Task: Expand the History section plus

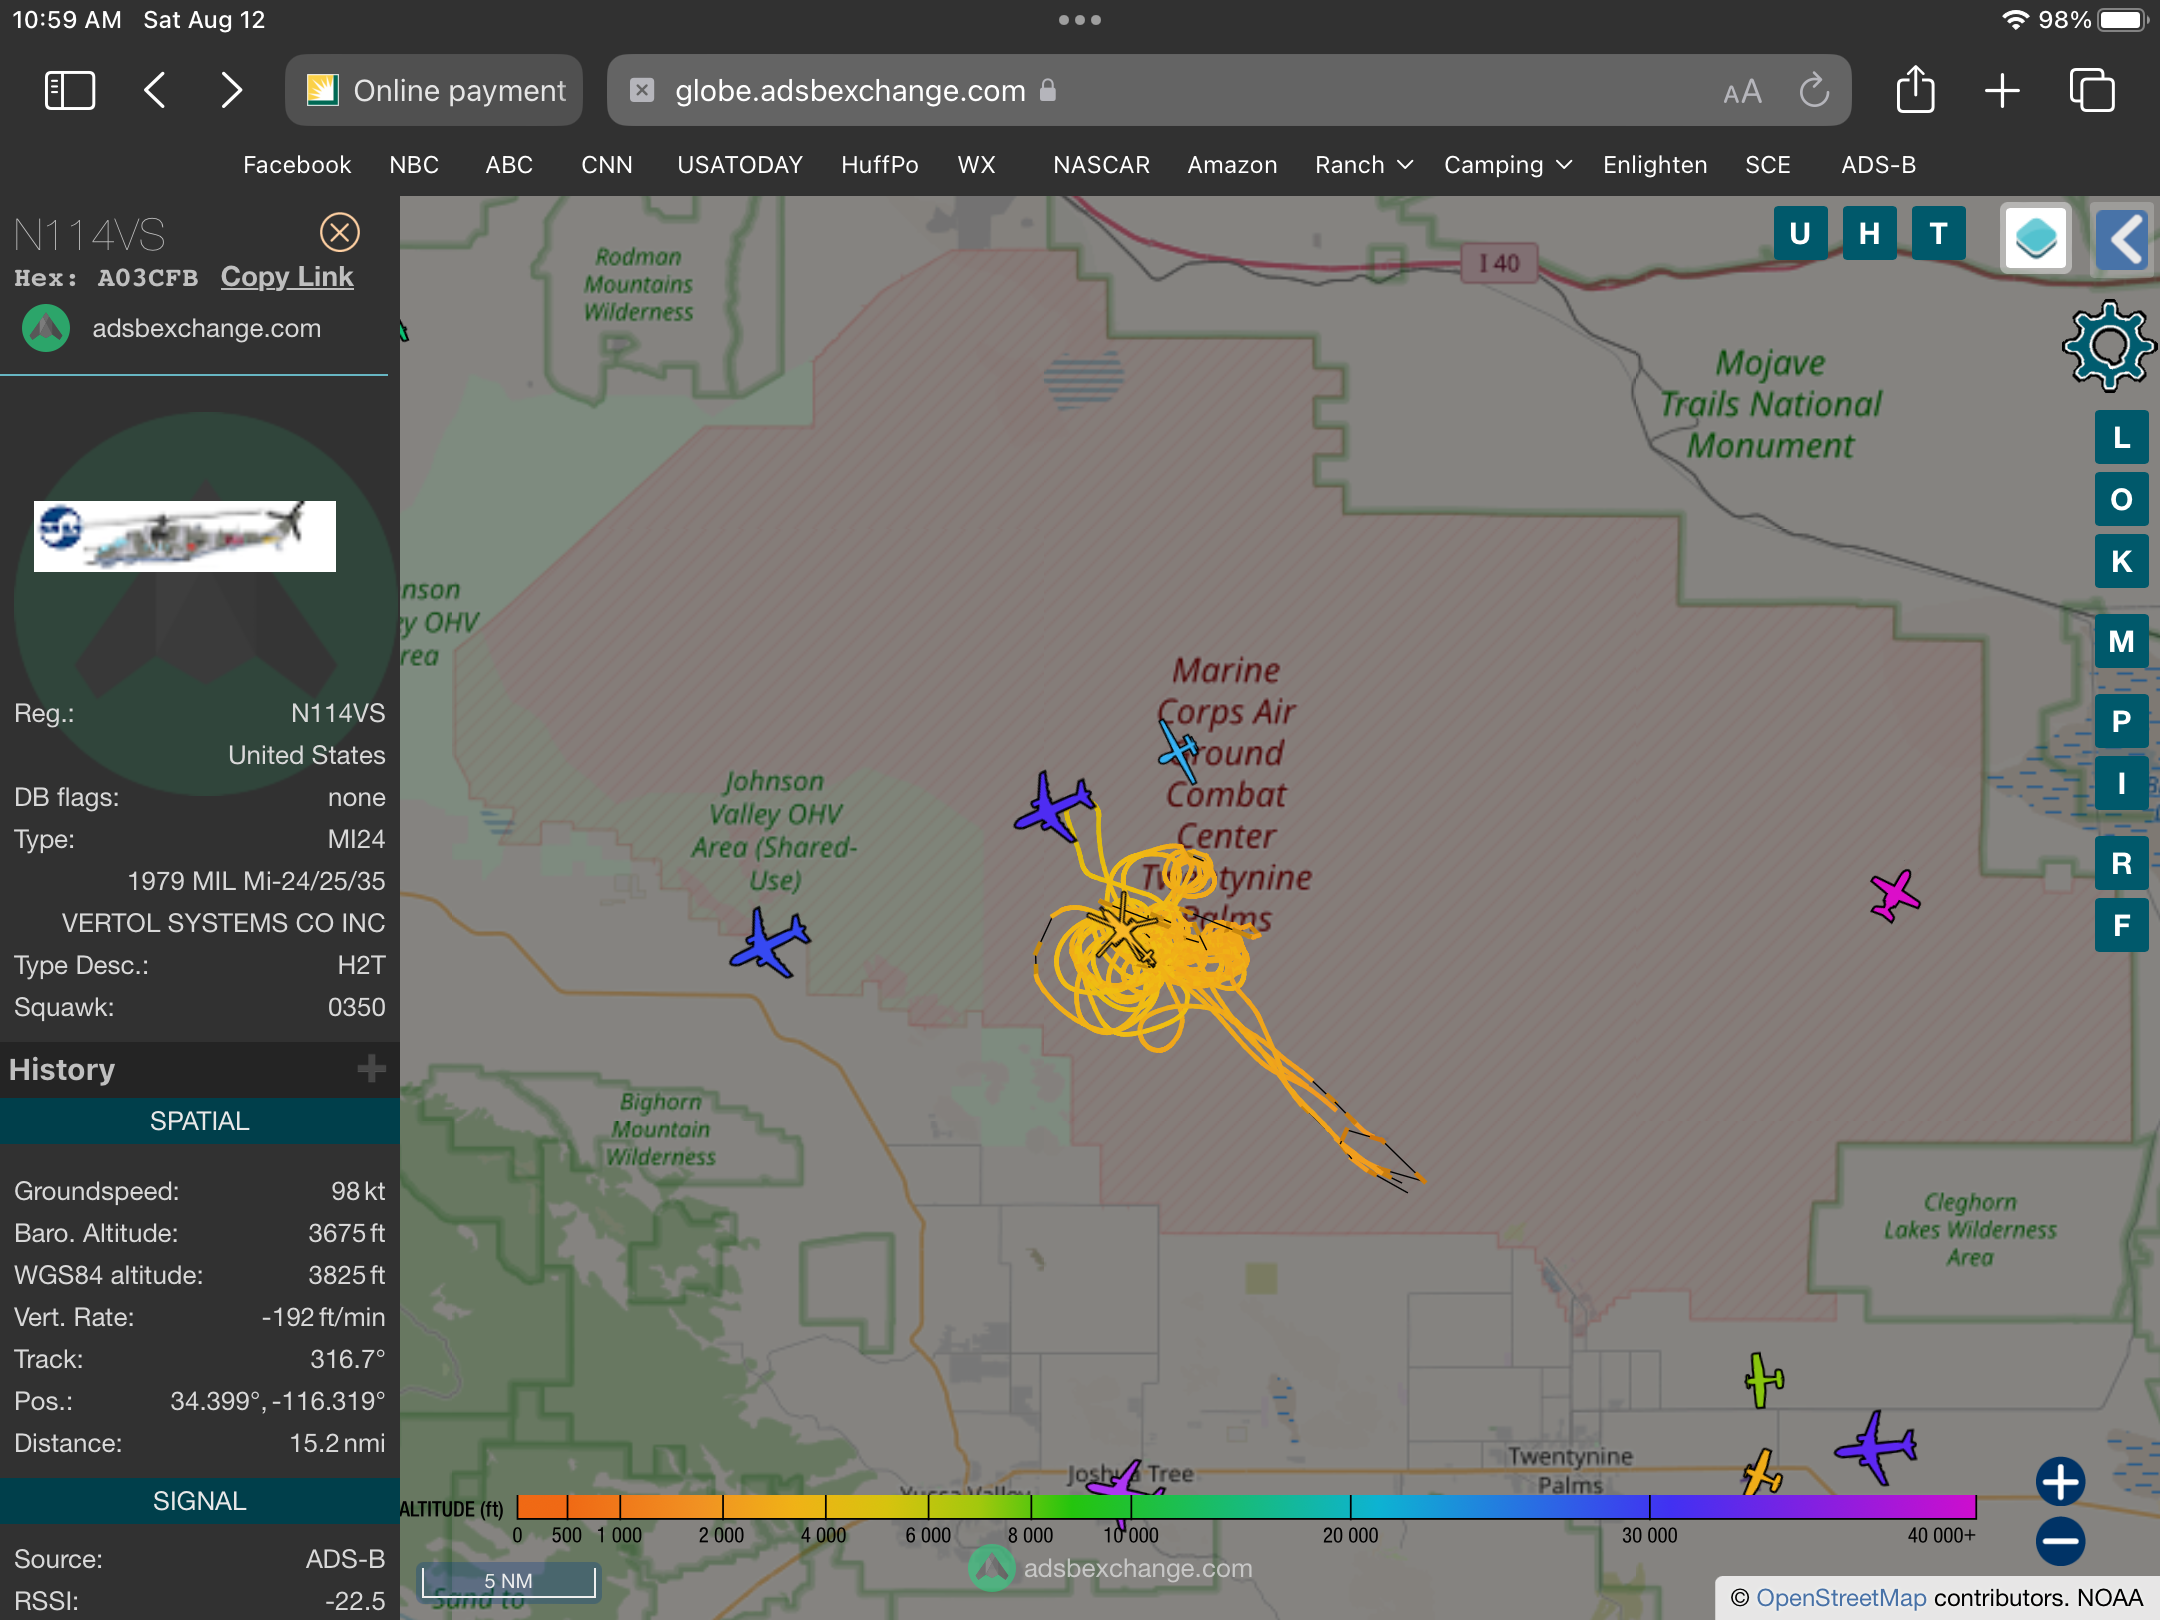Action: click(x=371, y=1069)
